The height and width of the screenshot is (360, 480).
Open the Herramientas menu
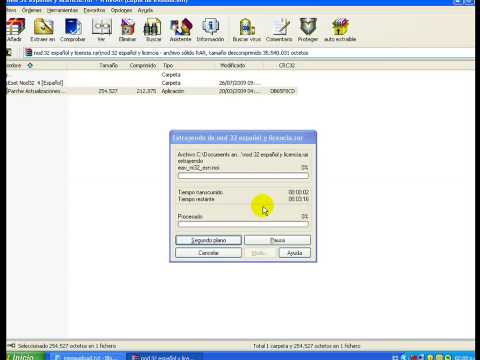click(x=62, y=10)
